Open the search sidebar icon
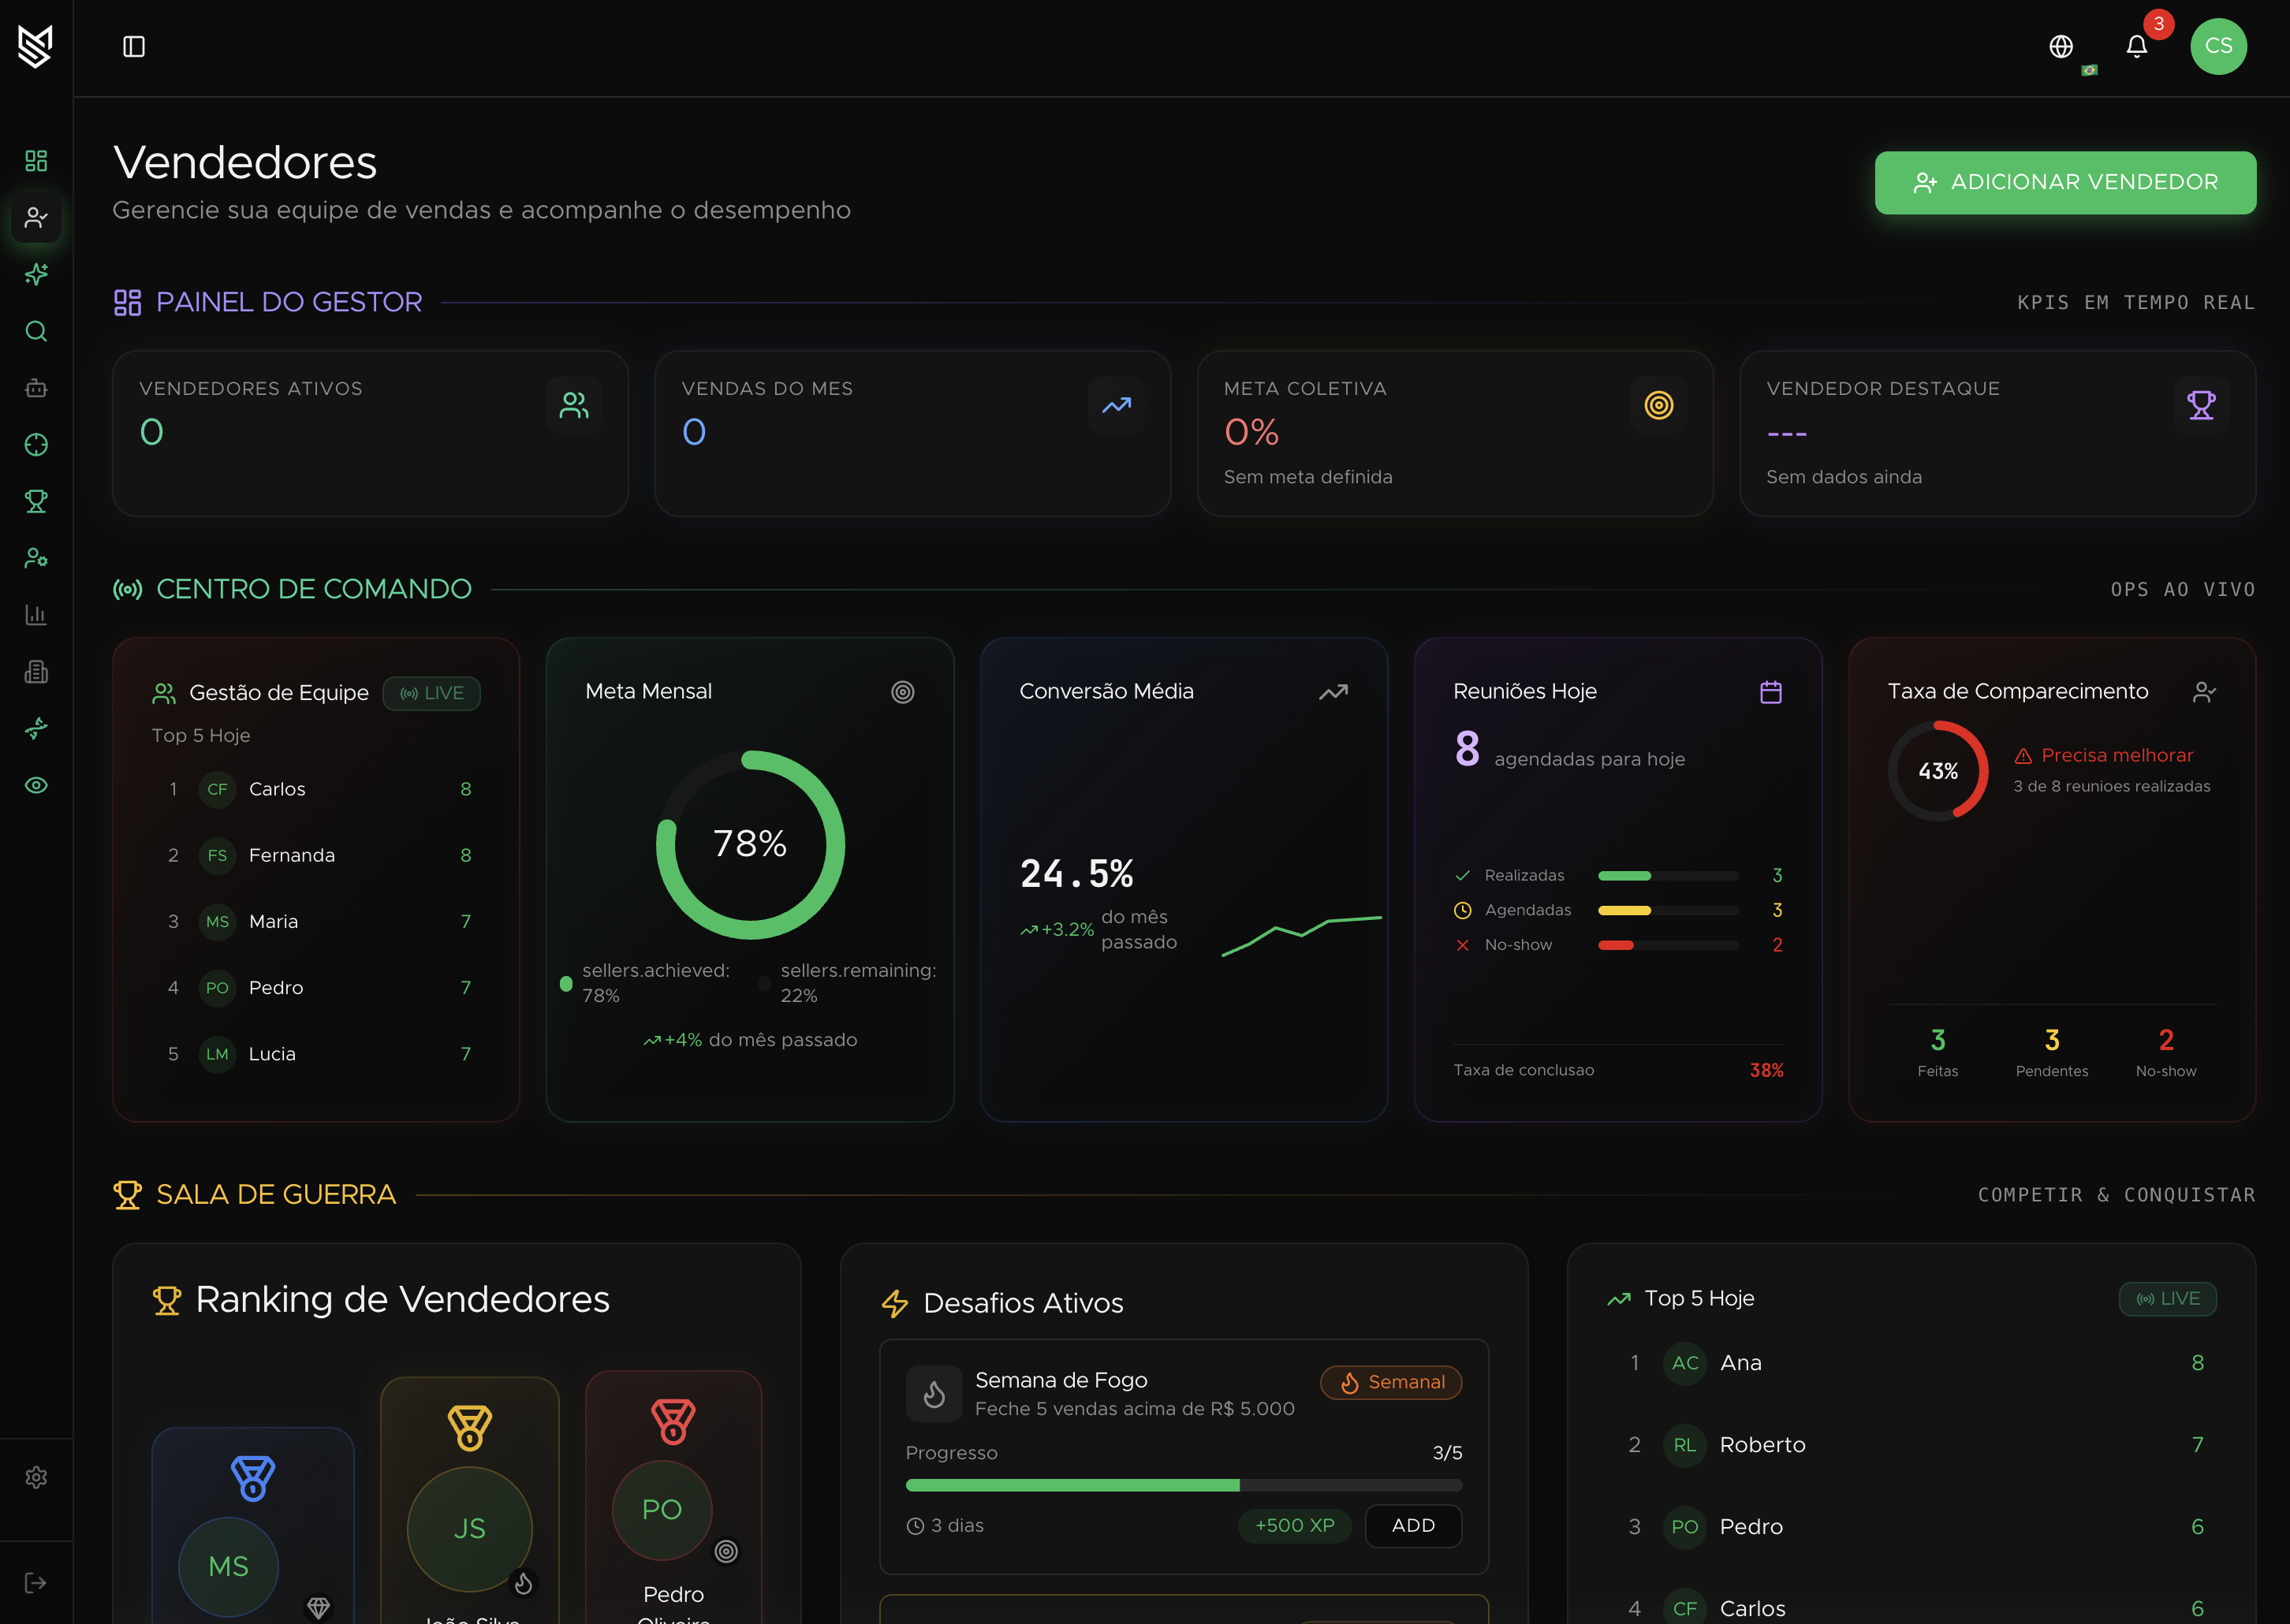The width and height of the screenshot is (2290, 1624). (36, 331)
